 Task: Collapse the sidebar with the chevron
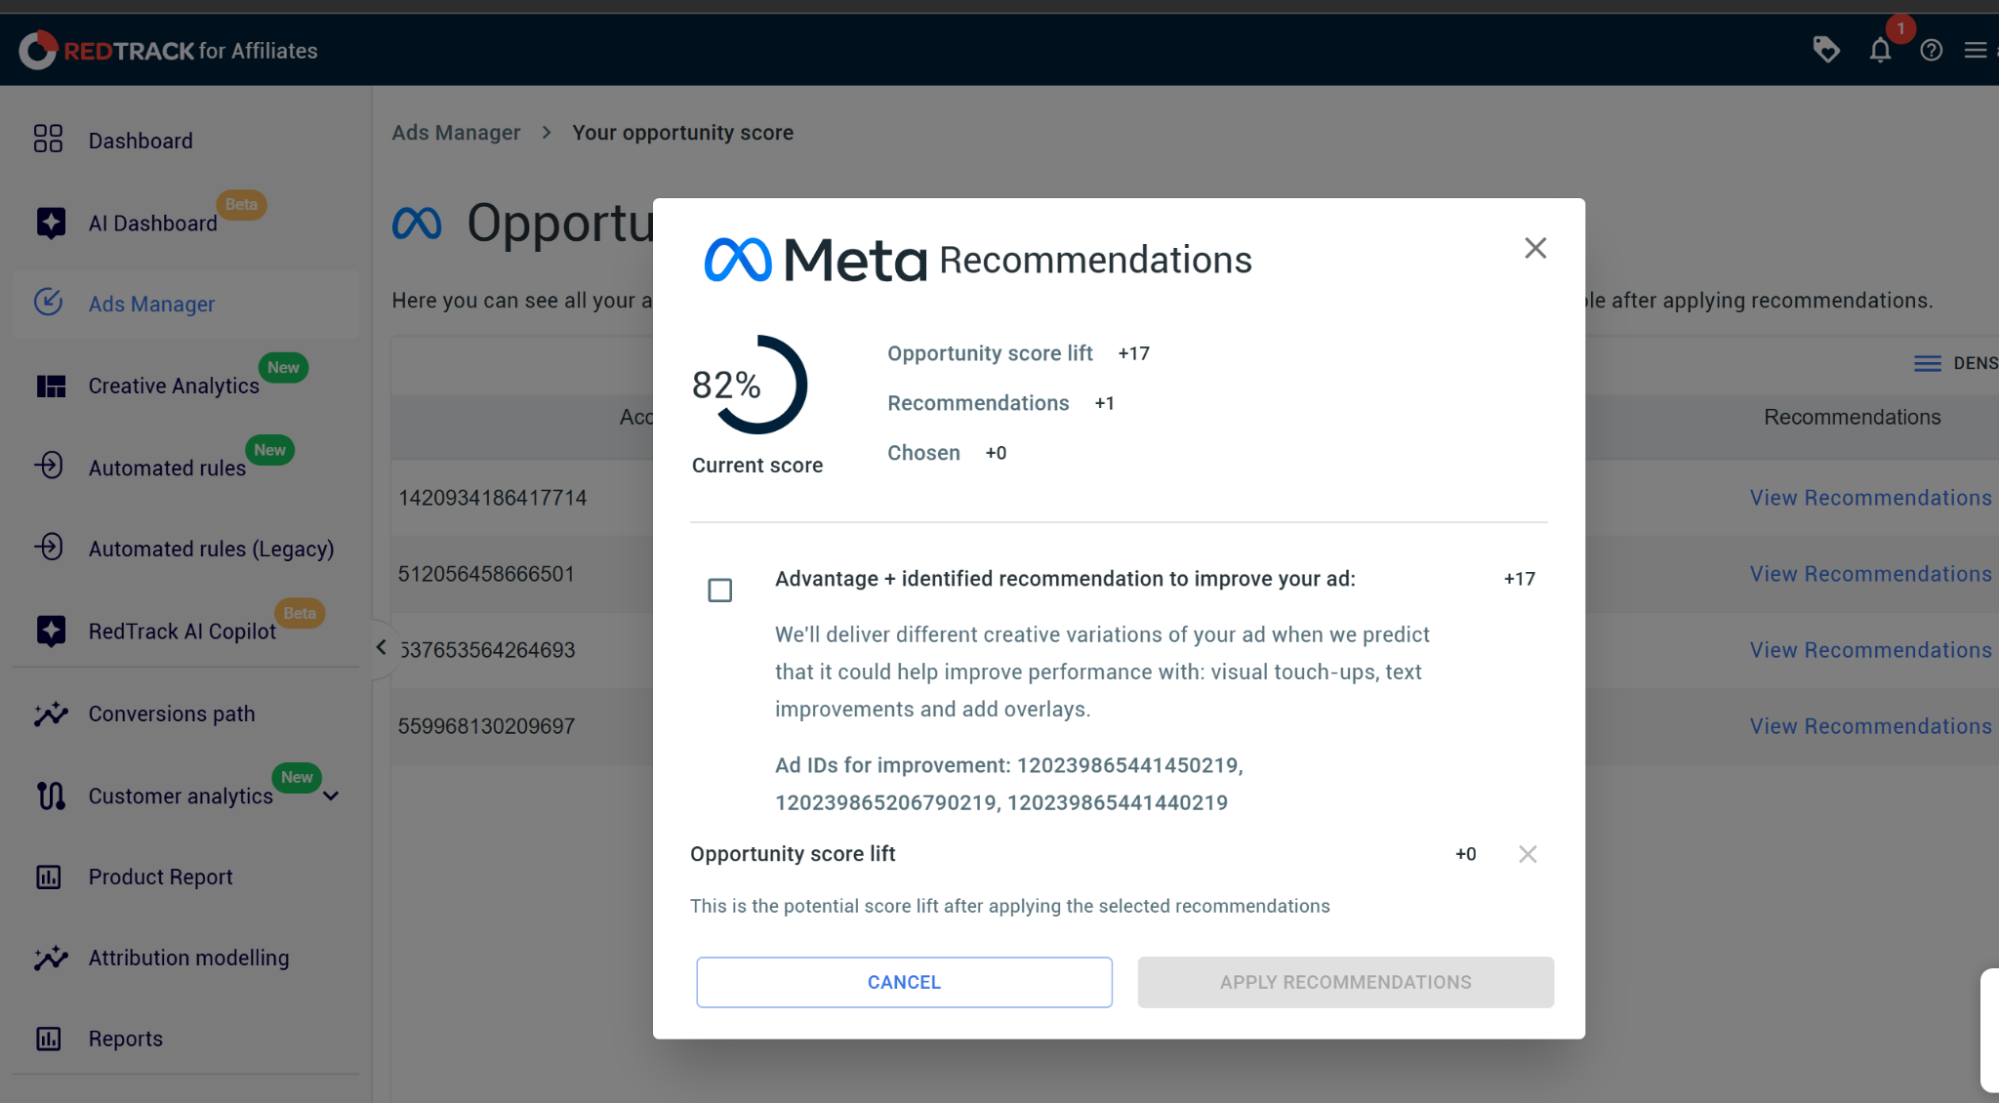[381, 647]
